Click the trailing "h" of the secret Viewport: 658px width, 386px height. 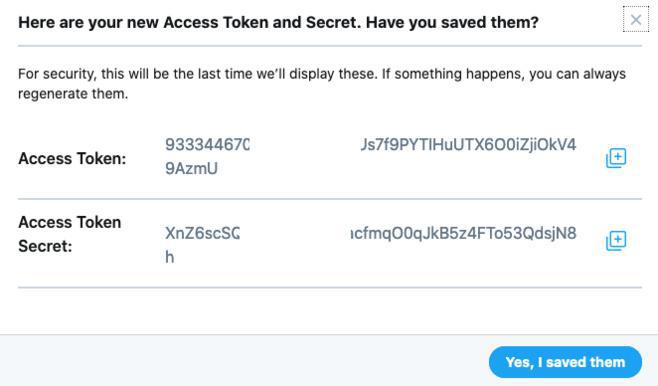(x=170, y=257)
